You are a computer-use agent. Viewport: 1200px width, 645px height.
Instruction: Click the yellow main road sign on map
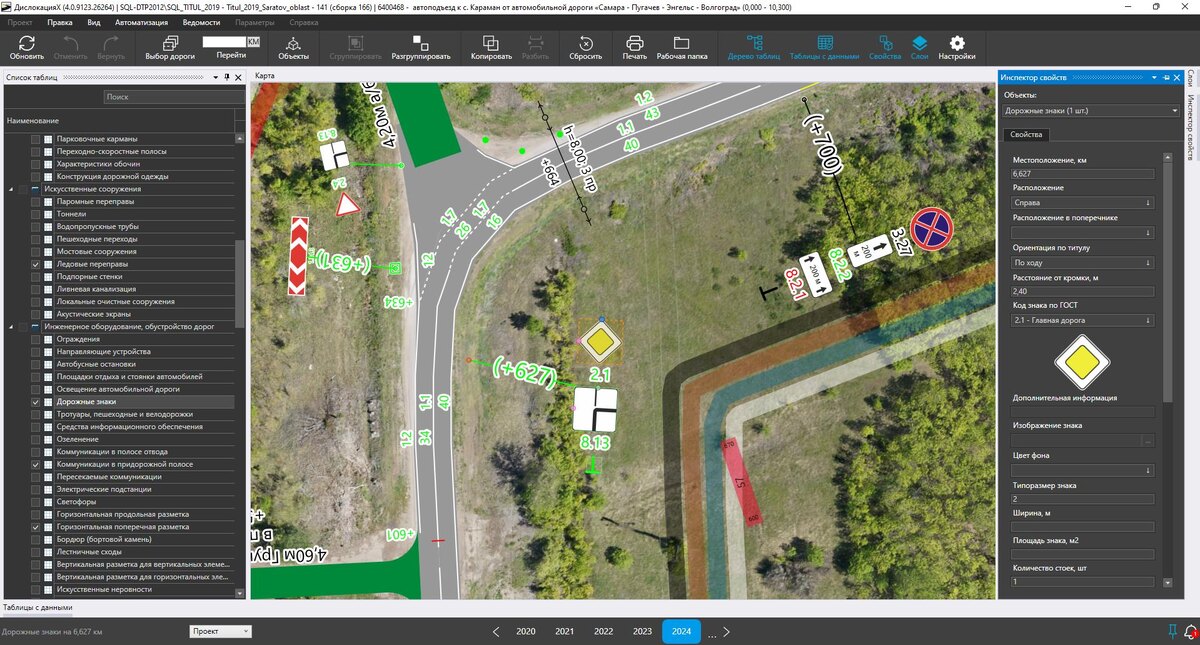(599, 342)
